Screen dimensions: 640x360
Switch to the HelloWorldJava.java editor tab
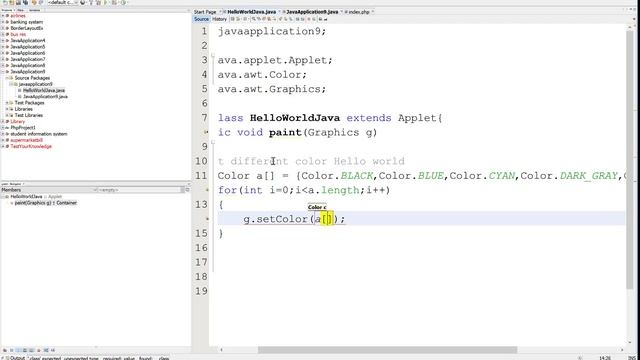pos(251,12)
